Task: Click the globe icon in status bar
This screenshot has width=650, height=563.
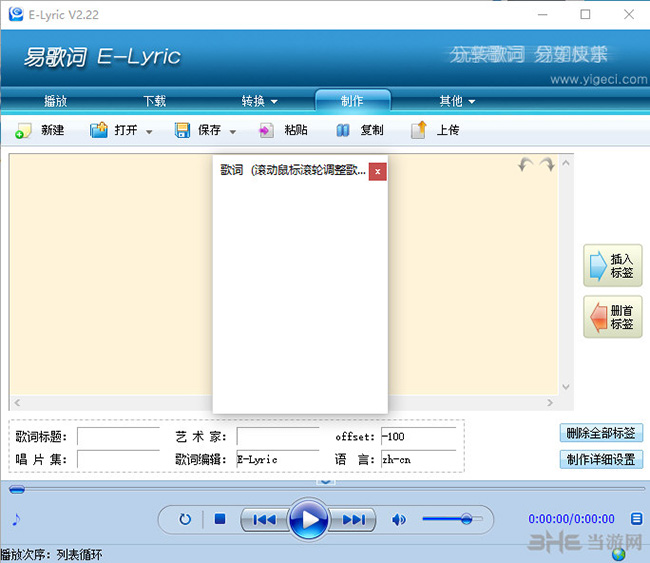Action: 618,554
